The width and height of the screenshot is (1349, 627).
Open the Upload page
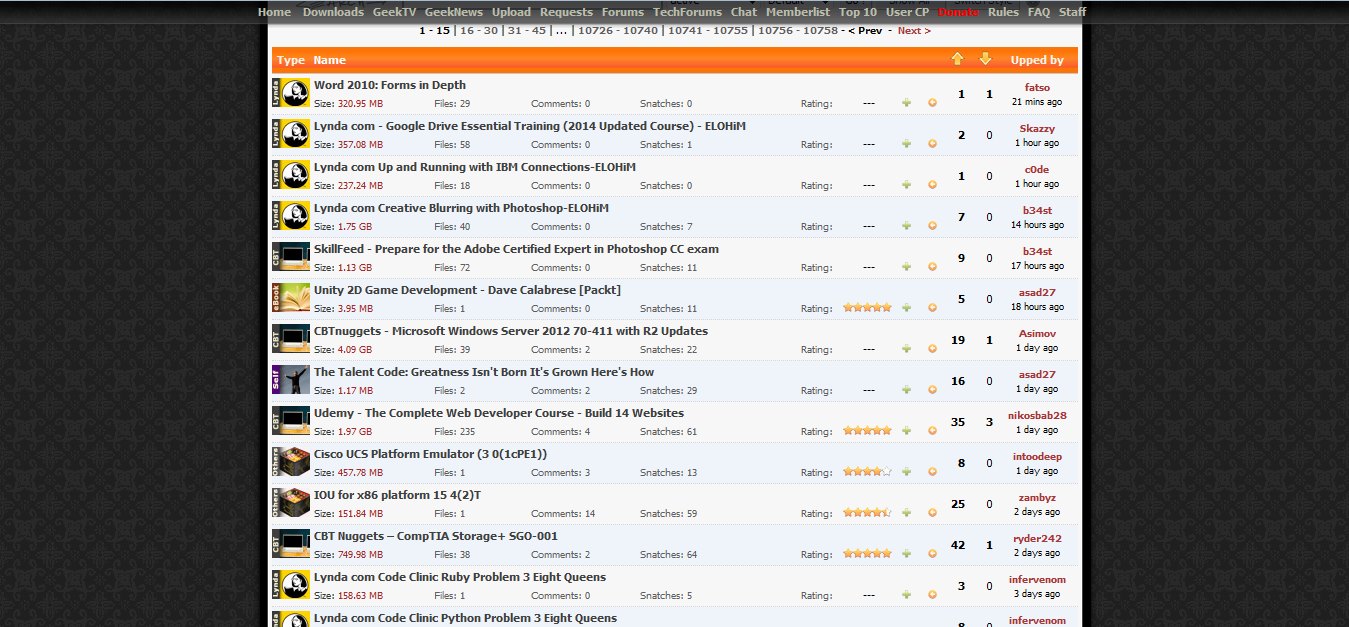click(x=511, y=12)
